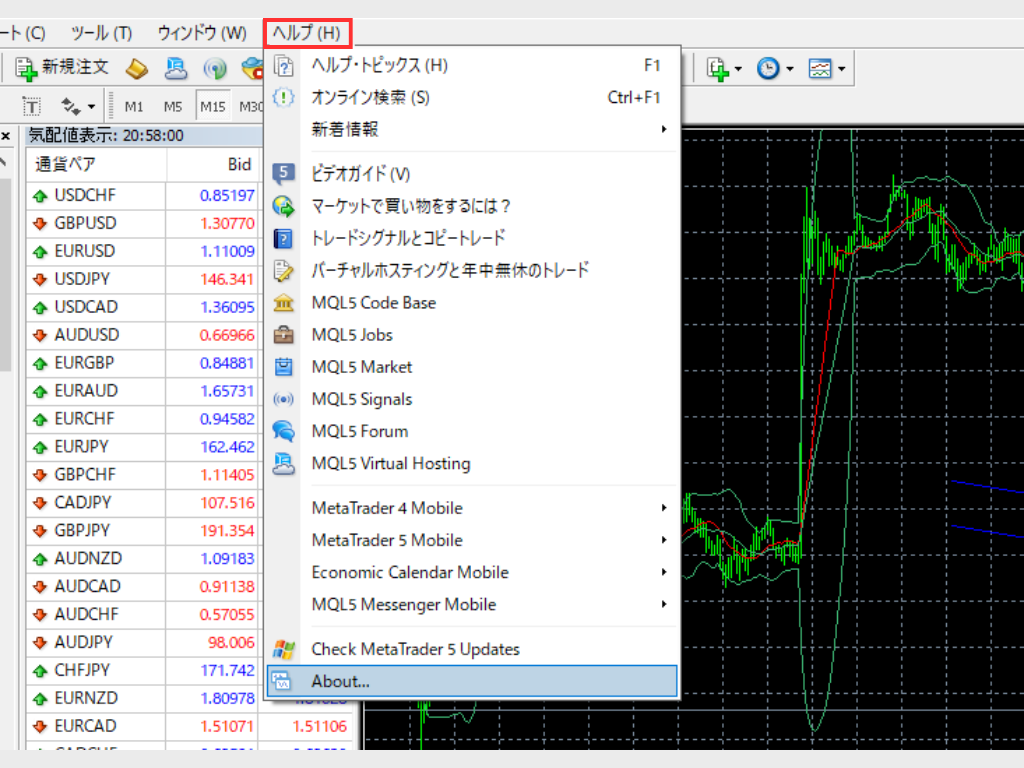This screenshot has width=1024, height=768.
Task: Expand Economic Calendar Mobile submenu
Action: pyautogui.click(x=472, y=572)
